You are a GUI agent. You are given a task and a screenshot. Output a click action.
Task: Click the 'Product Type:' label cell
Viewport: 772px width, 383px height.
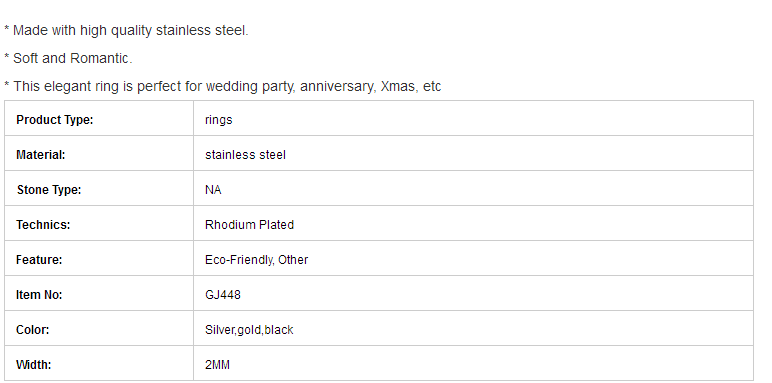tap(99, 118)
